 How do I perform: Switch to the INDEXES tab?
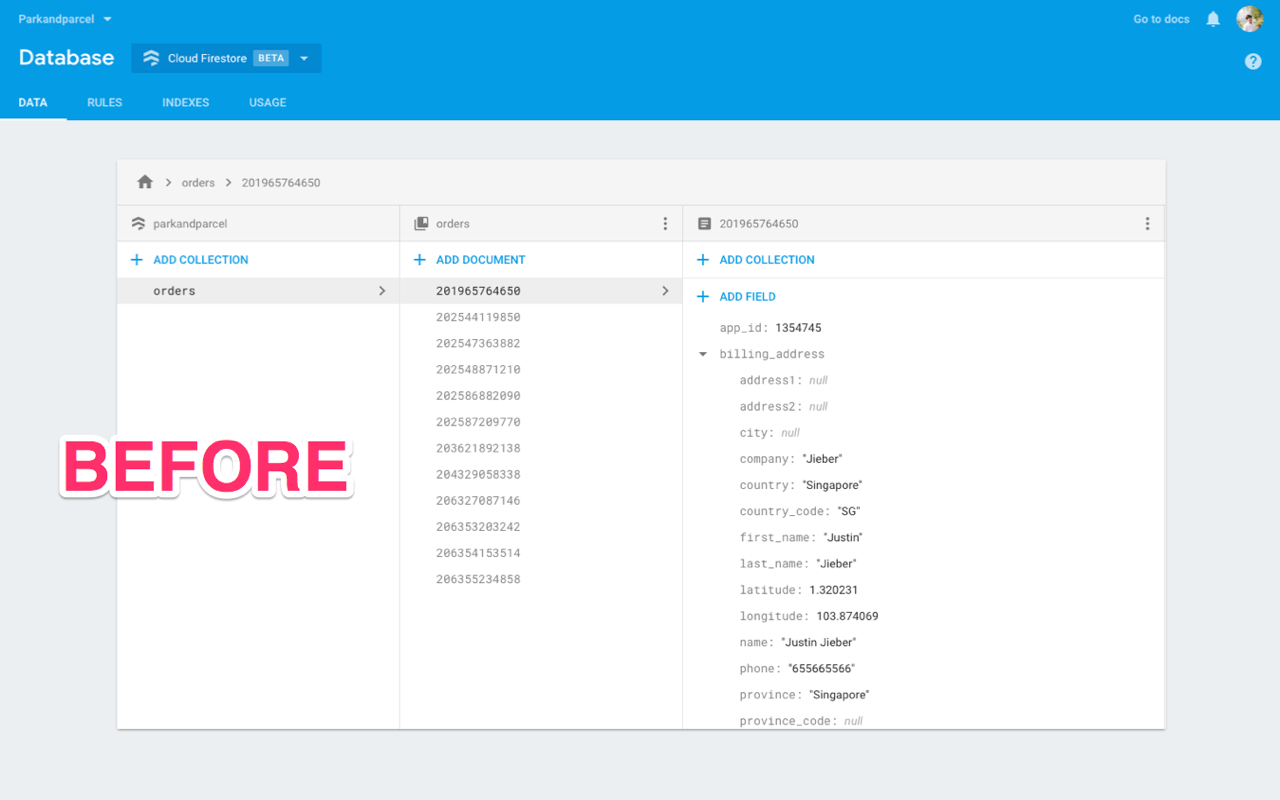(x=185, y=102)
